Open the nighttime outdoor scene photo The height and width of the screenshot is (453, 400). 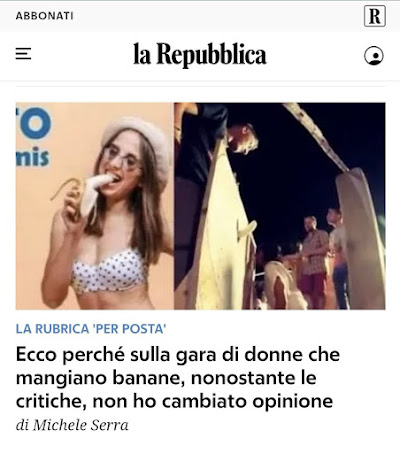280,206
